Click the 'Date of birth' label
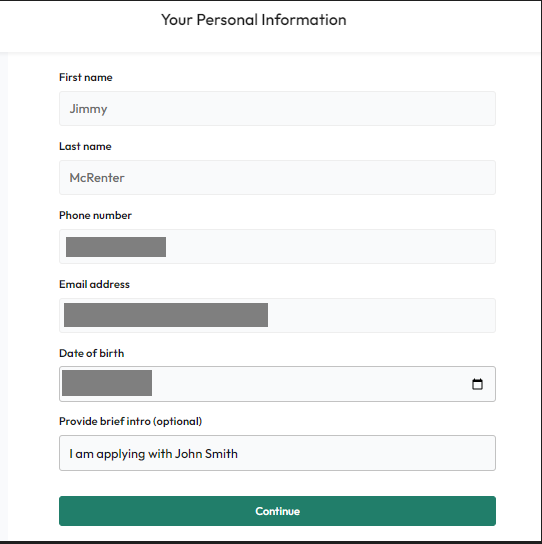 (x=92, y=353)
